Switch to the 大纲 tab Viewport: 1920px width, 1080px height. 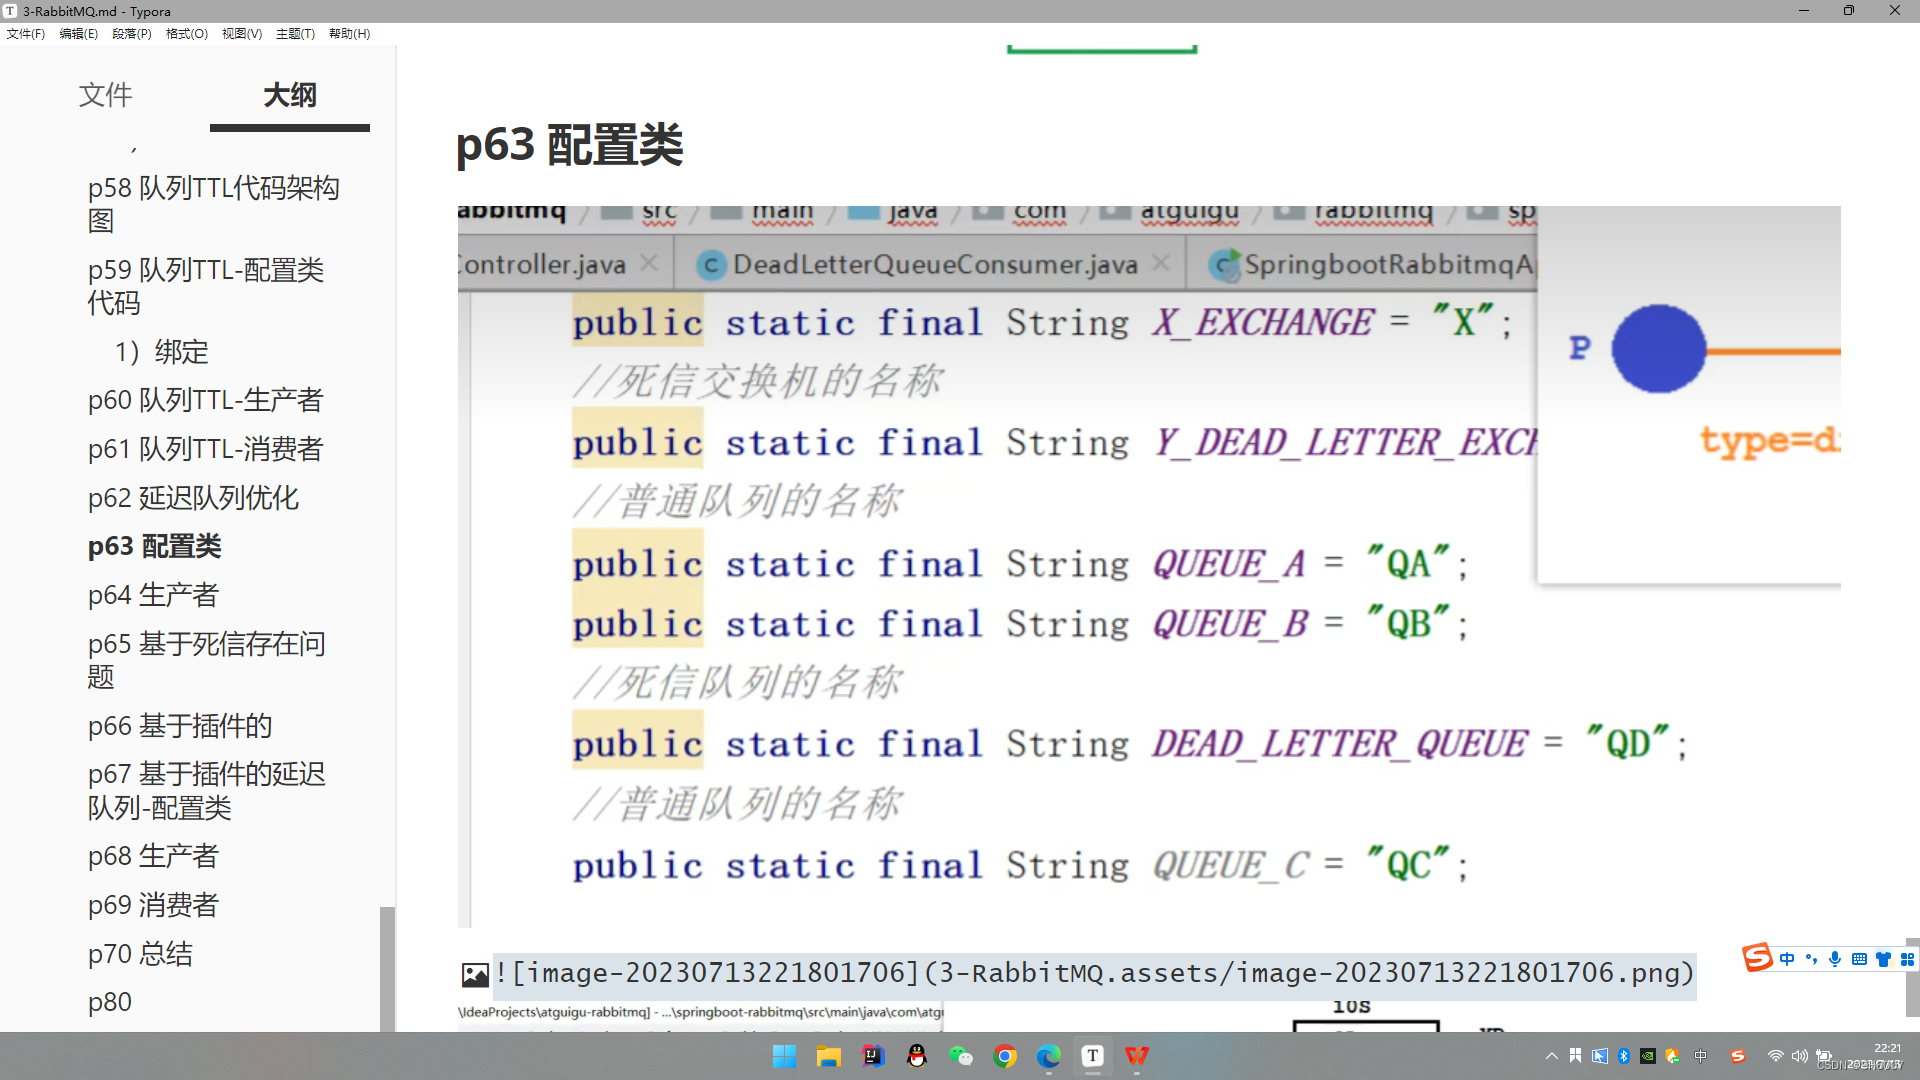coord(289,96)
